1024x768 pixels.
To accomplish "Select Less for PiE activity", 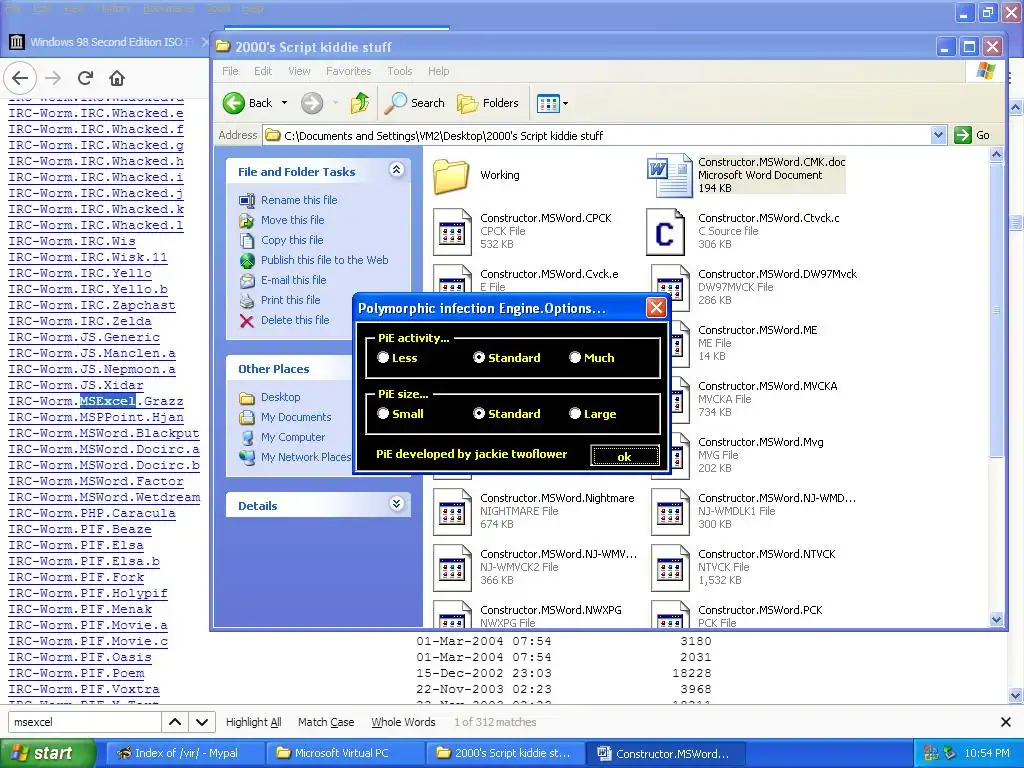I will 383,357.
